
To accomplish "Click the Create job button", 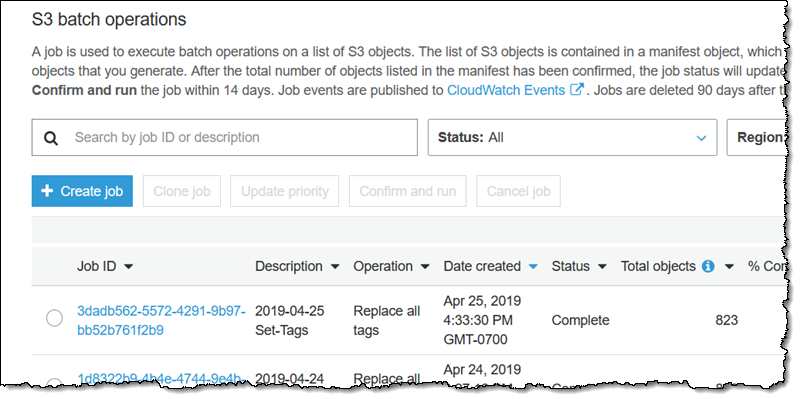I will pyautogui.click(x=82, y=191).
